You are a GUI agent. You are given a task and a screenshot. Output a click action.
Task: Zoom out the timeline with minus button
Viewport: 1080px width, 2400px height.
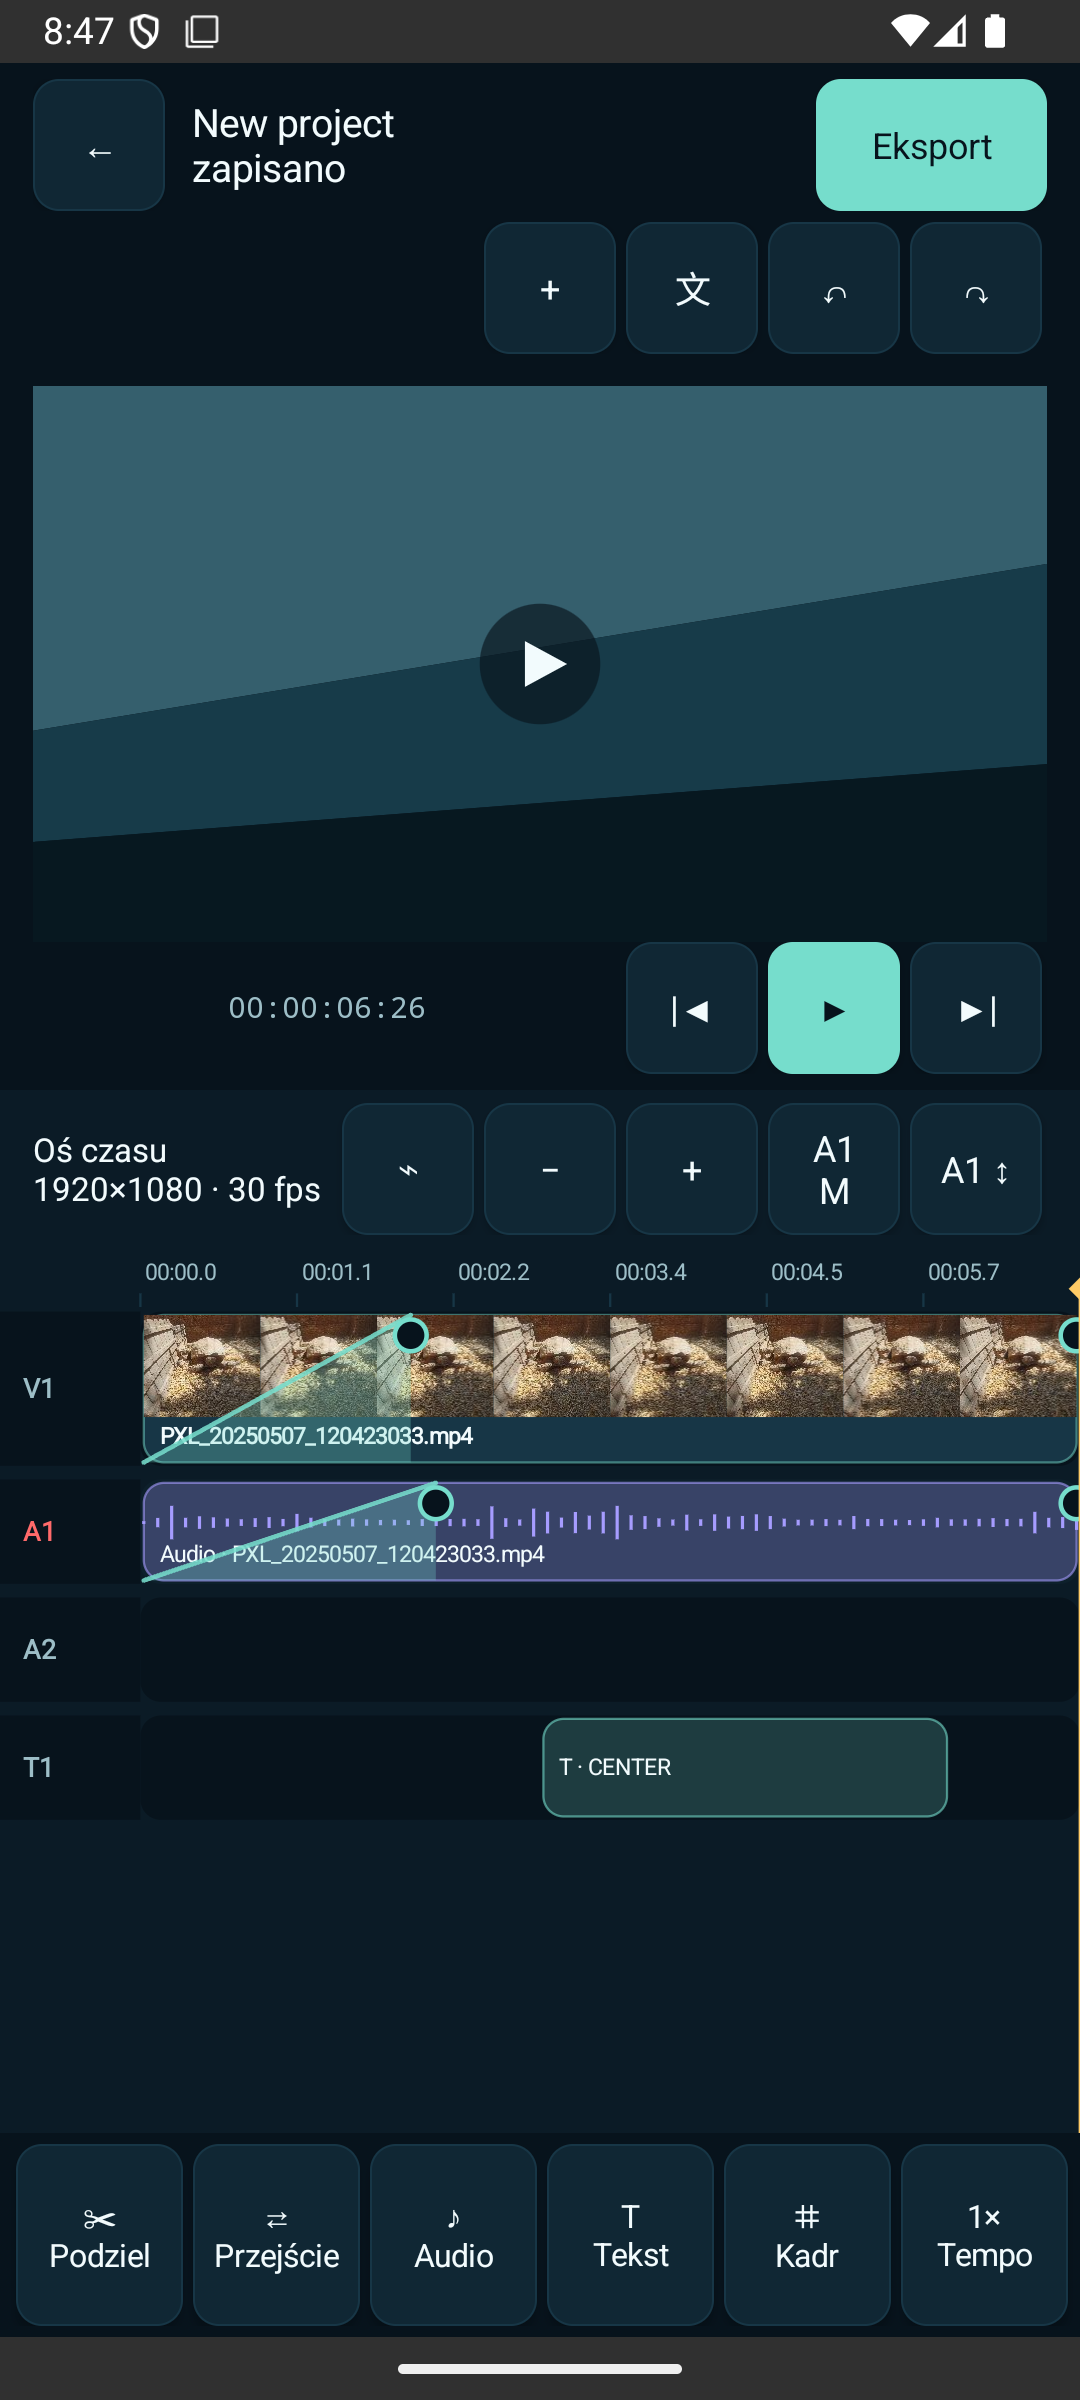(550, 1169)
